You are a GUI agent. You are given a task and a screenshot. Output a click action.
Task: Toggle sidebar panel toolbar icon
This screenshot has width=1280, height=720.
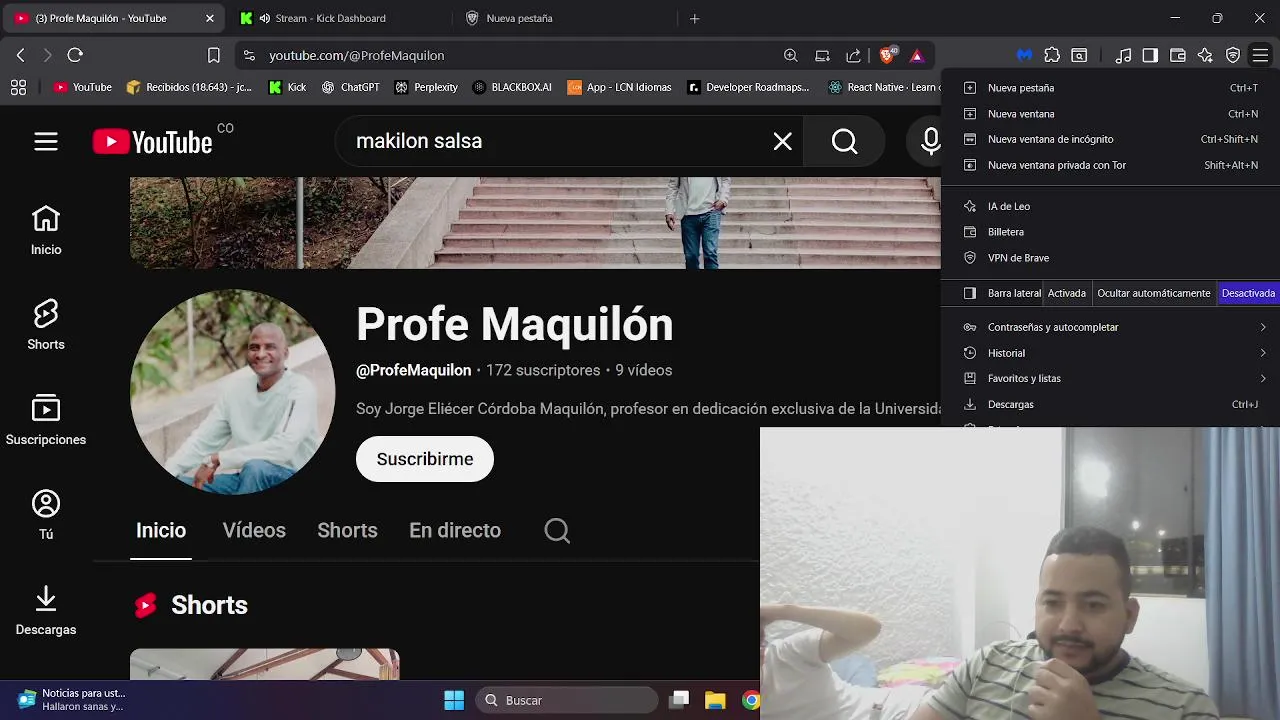(x=1150, y=55)
